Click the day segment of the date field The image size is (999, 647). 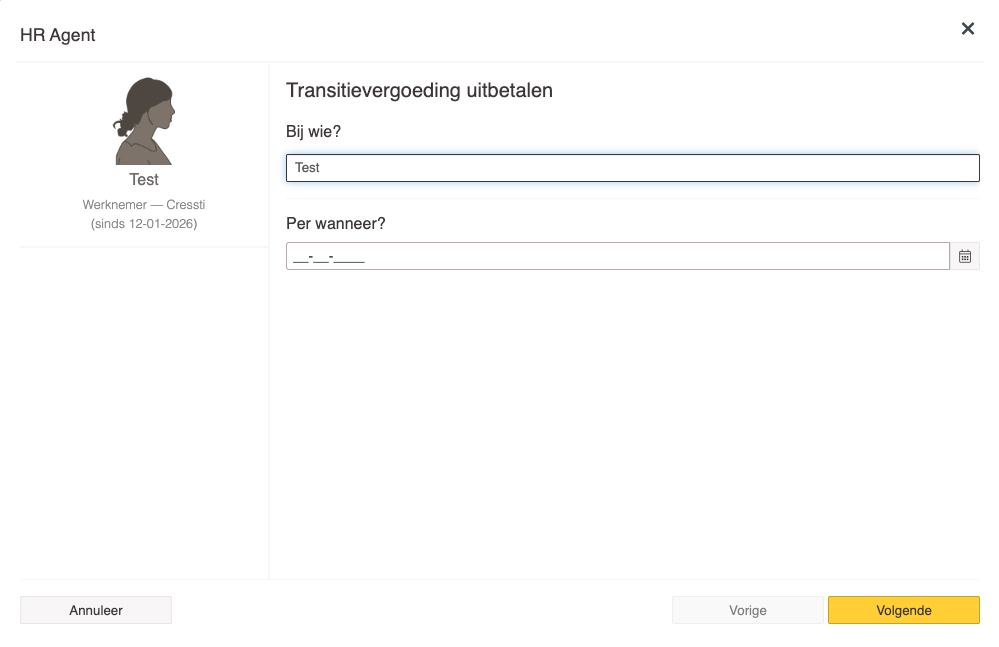click(301, 257)
